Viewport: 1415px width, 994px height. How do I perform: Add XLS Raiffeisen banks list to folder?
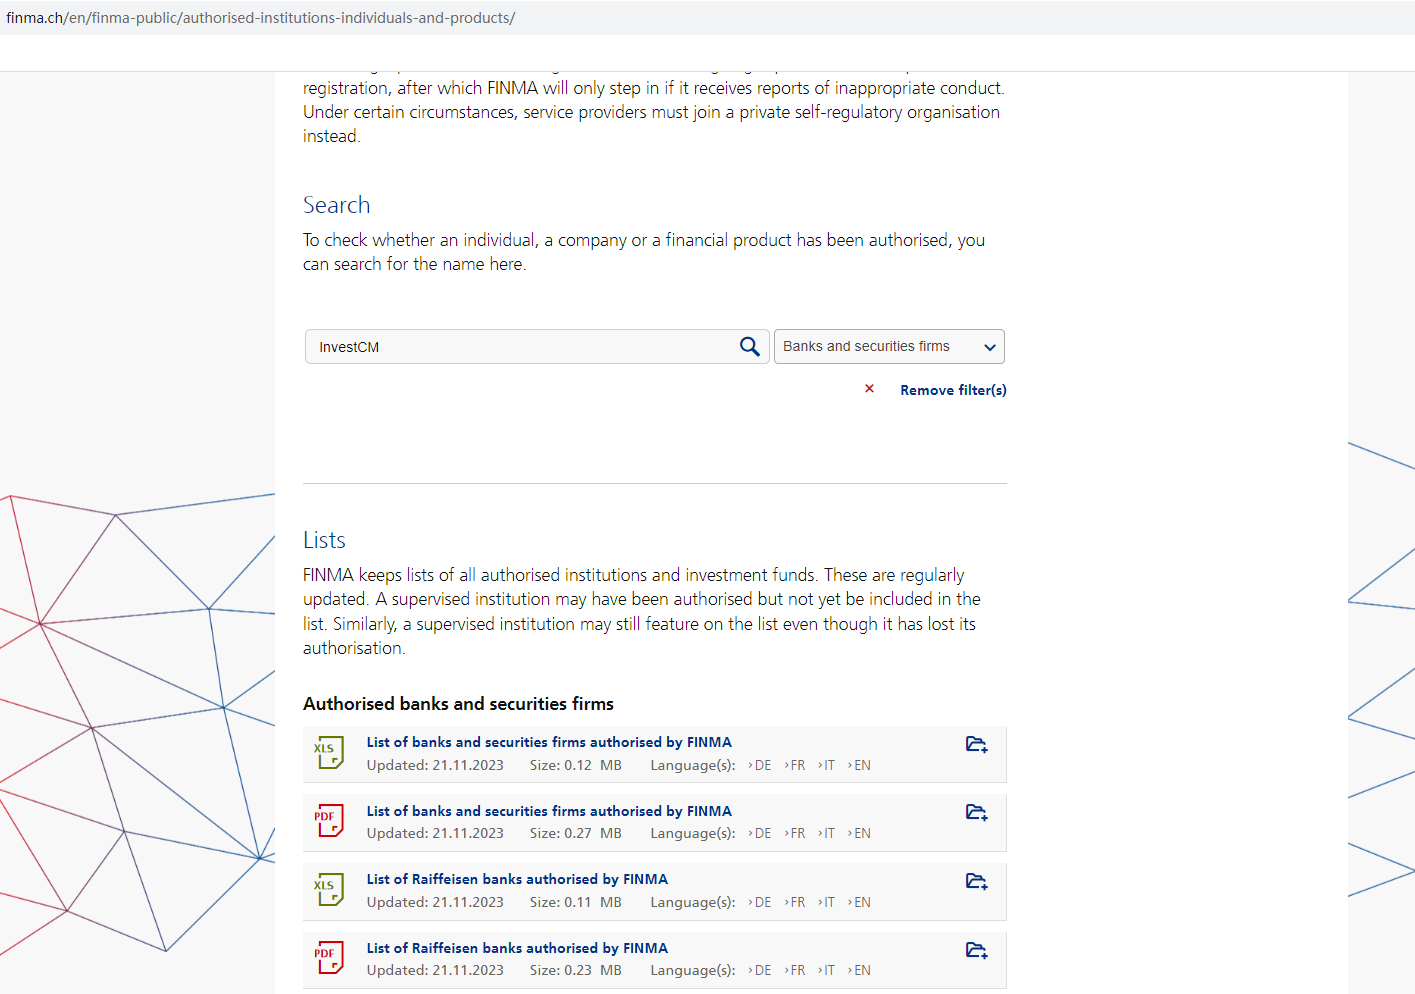point(976,881)
